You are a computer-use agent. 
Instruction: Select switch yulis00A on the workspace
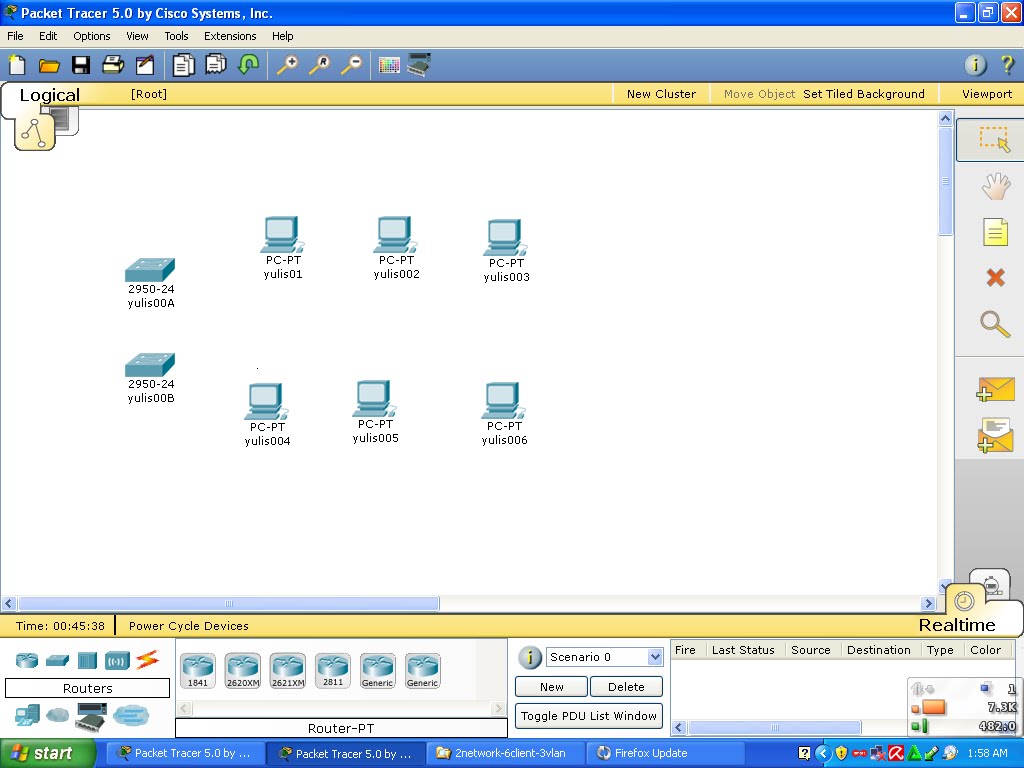pyautogui.click(x=150, y=270)
